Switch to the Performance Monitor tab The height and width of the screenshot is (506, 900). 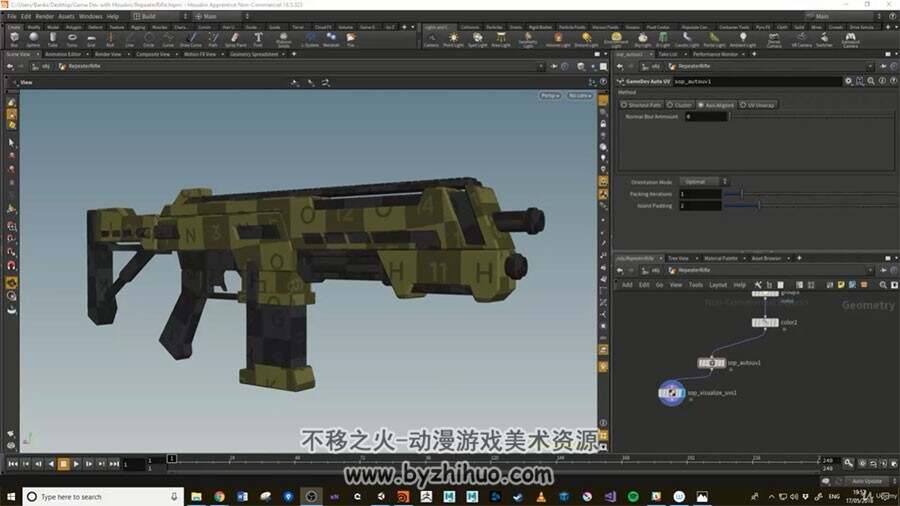tap(715, 54)
